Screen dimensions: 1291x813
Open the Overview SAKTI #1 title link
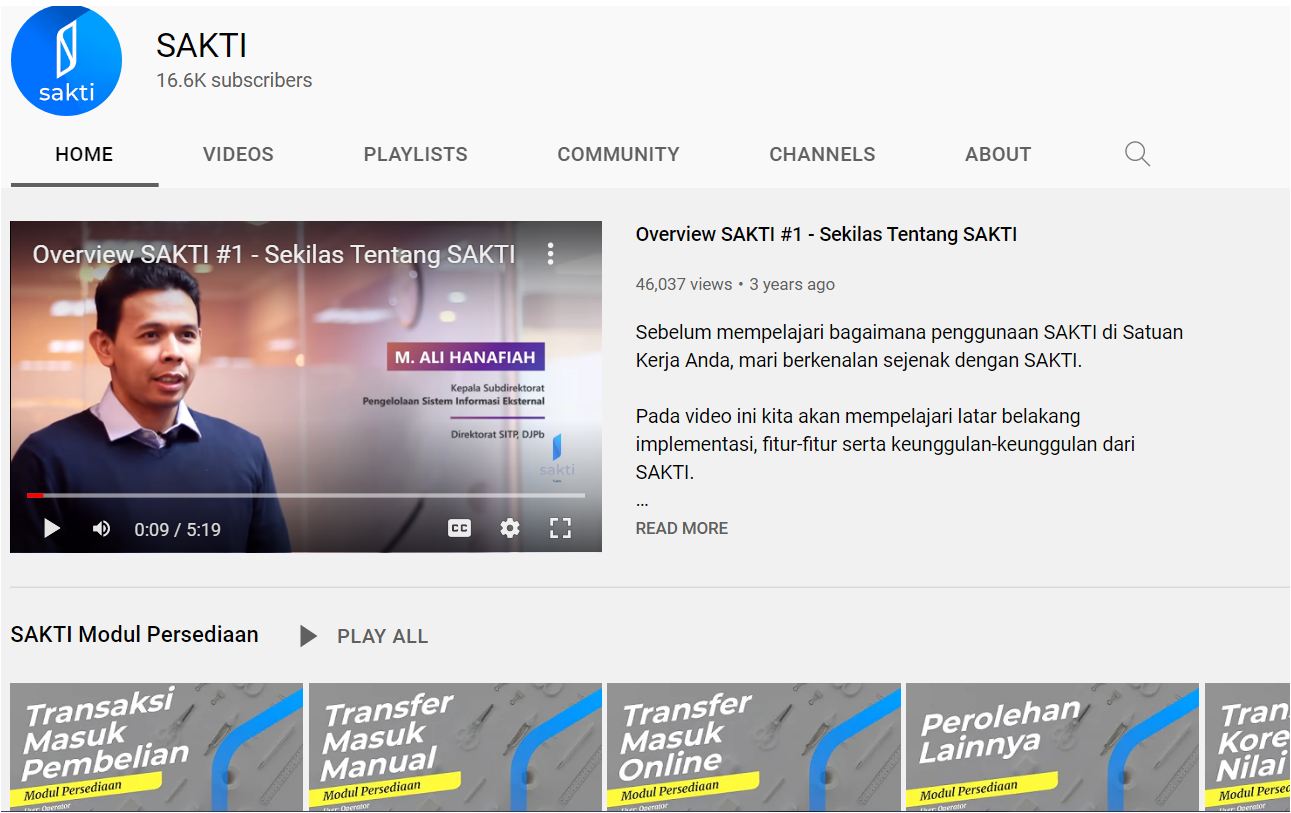826,235
